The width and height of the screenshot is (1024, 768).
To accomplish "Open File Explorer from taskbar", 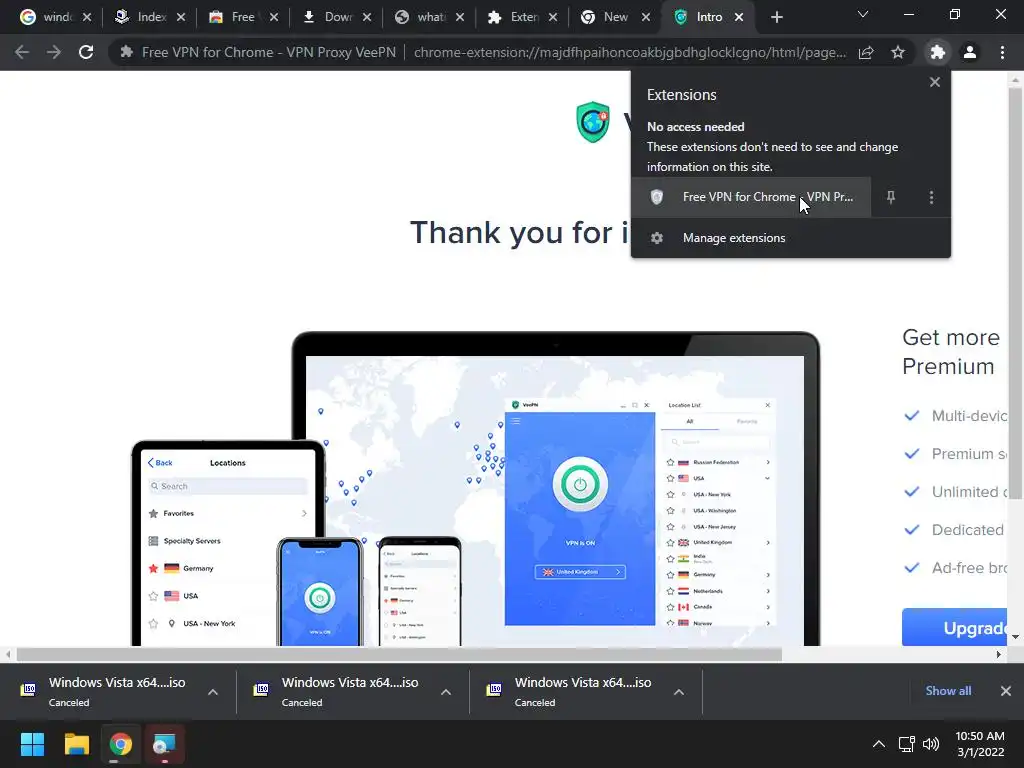I will pyautogui.click(x=76, y=744).
